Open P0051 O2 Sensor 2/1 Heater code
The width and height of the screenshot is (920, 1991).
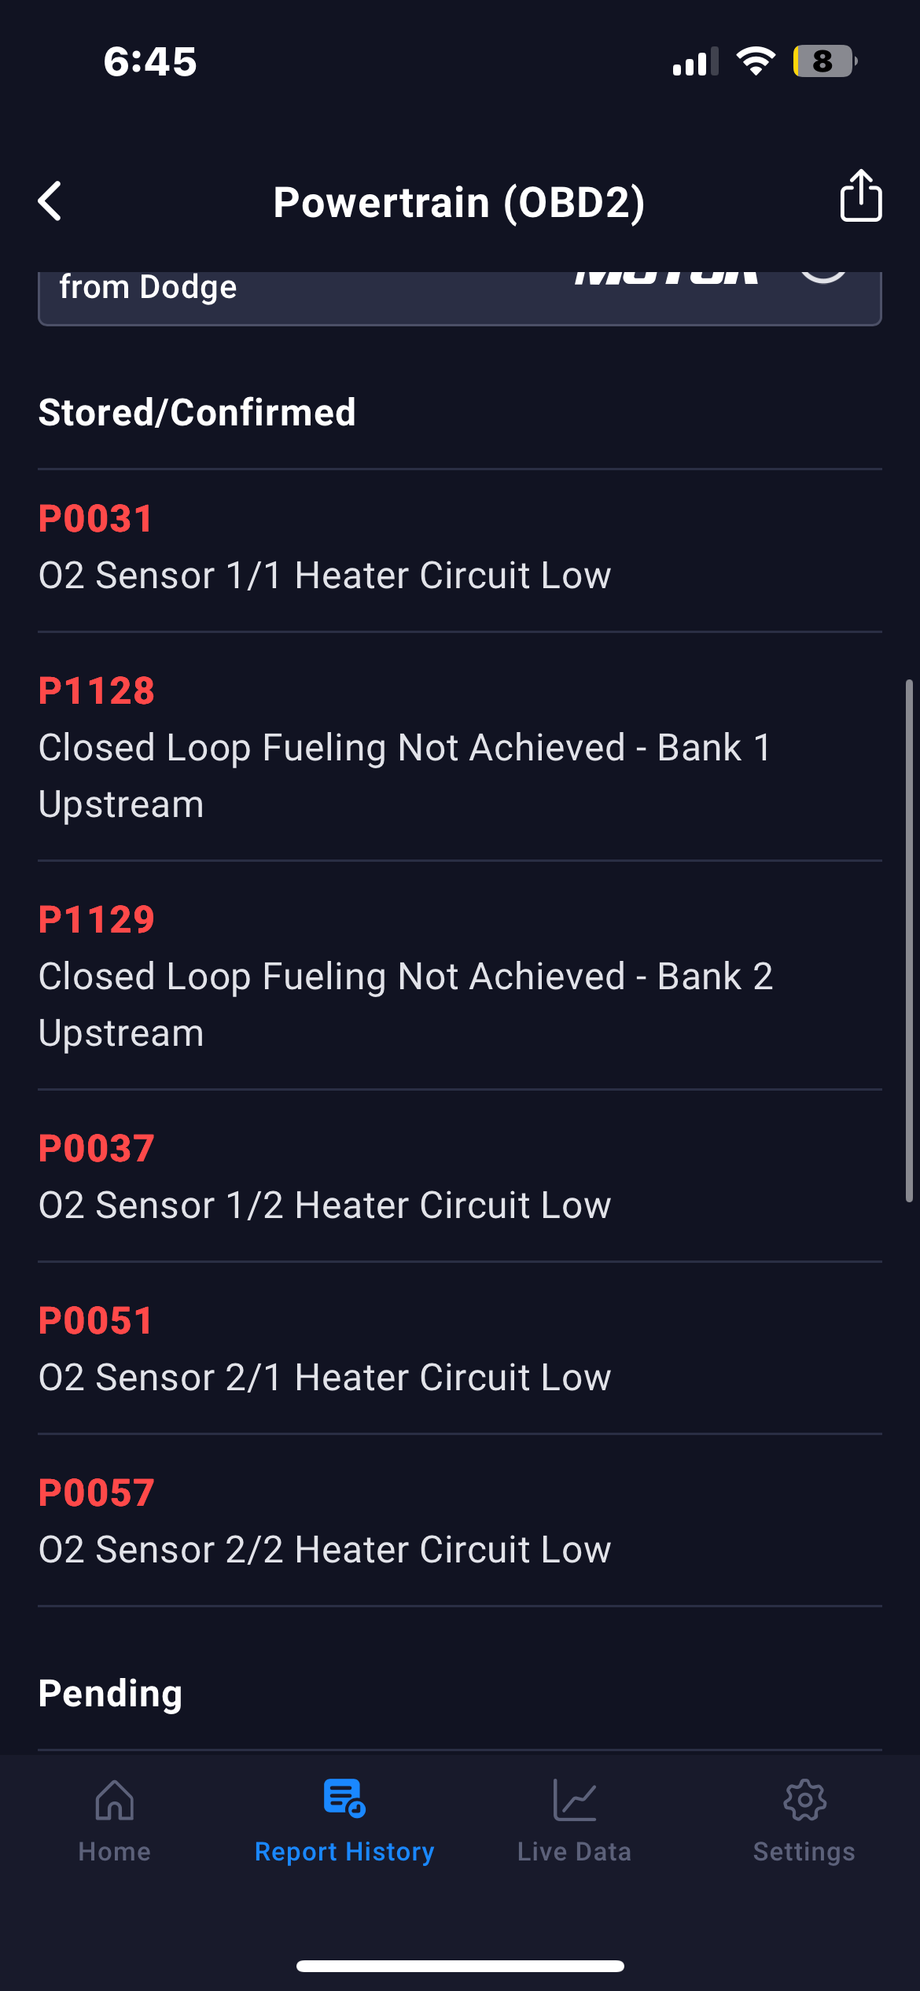(x=324, y=1350)
